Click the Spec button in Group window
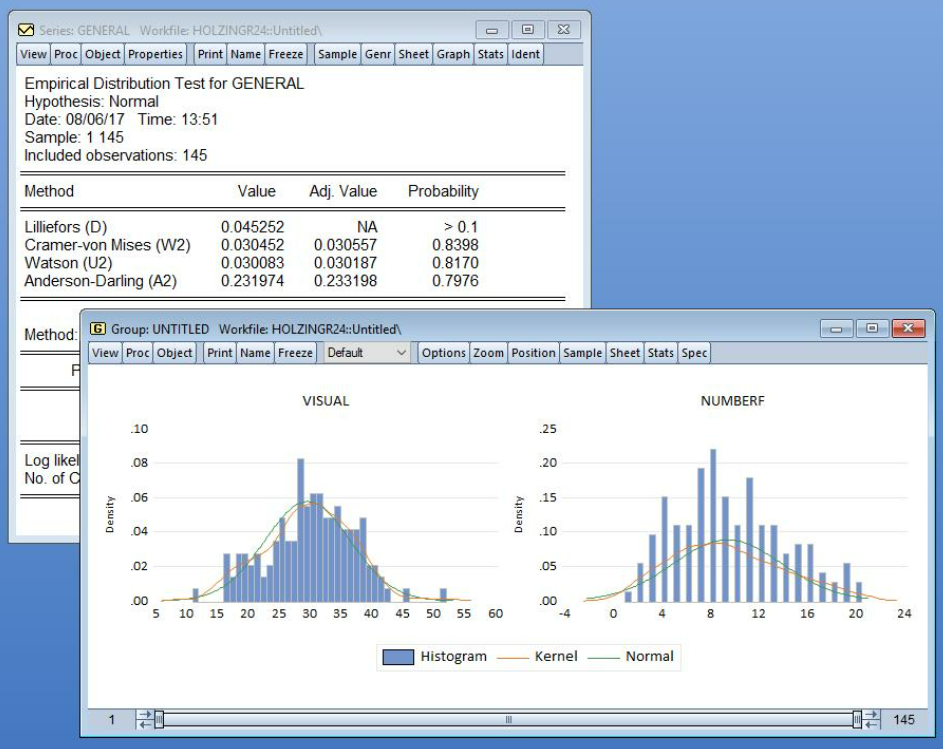 pyautogui.click(x=694, y=353)
